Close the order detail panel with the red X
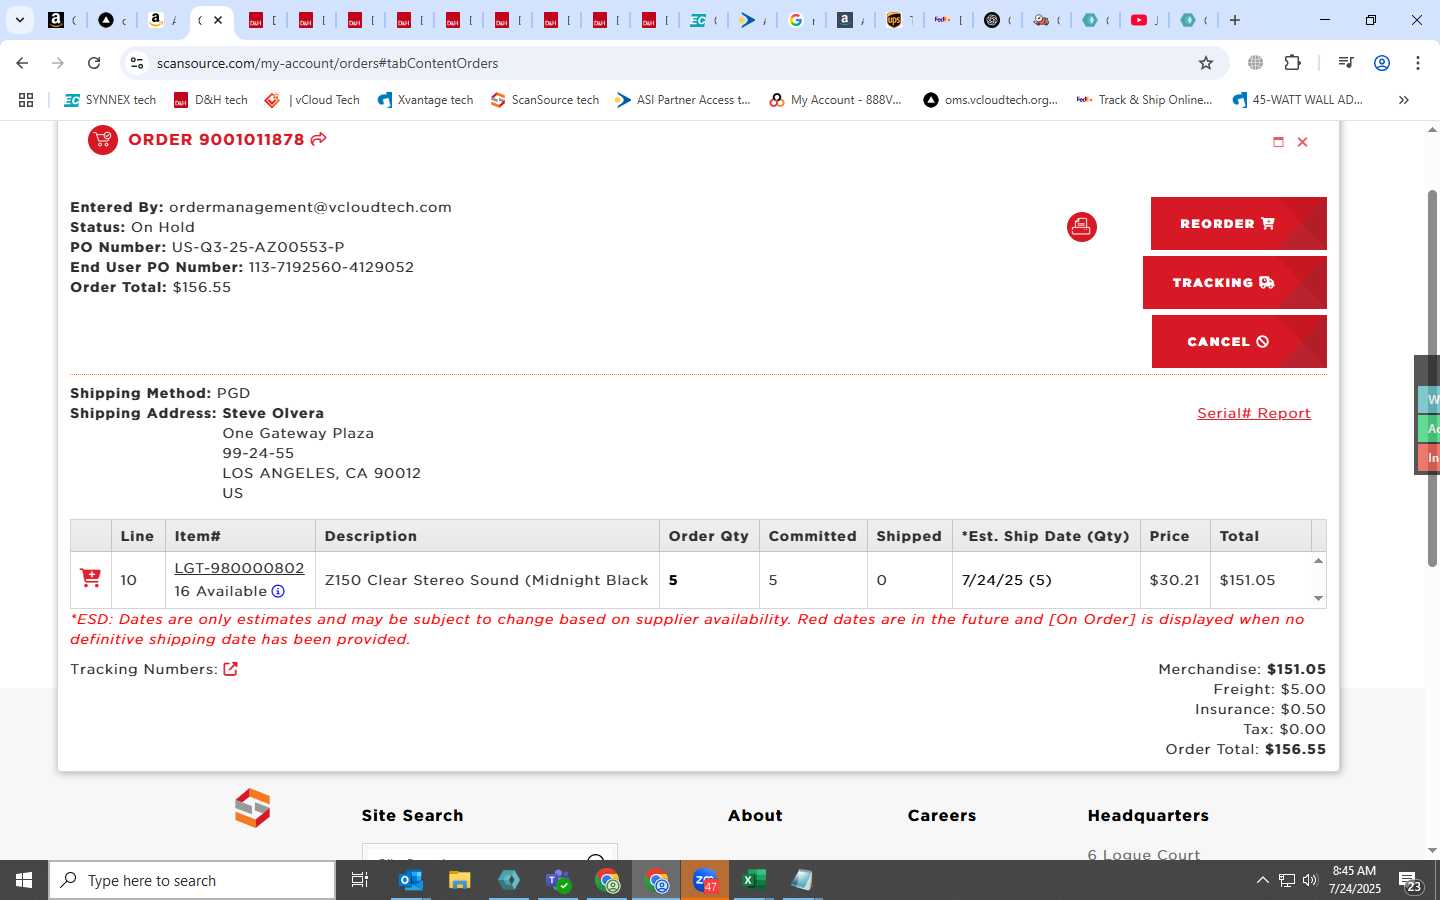Image resolution: width=1440 pixels, height=900 pixels. [1302, 142]
